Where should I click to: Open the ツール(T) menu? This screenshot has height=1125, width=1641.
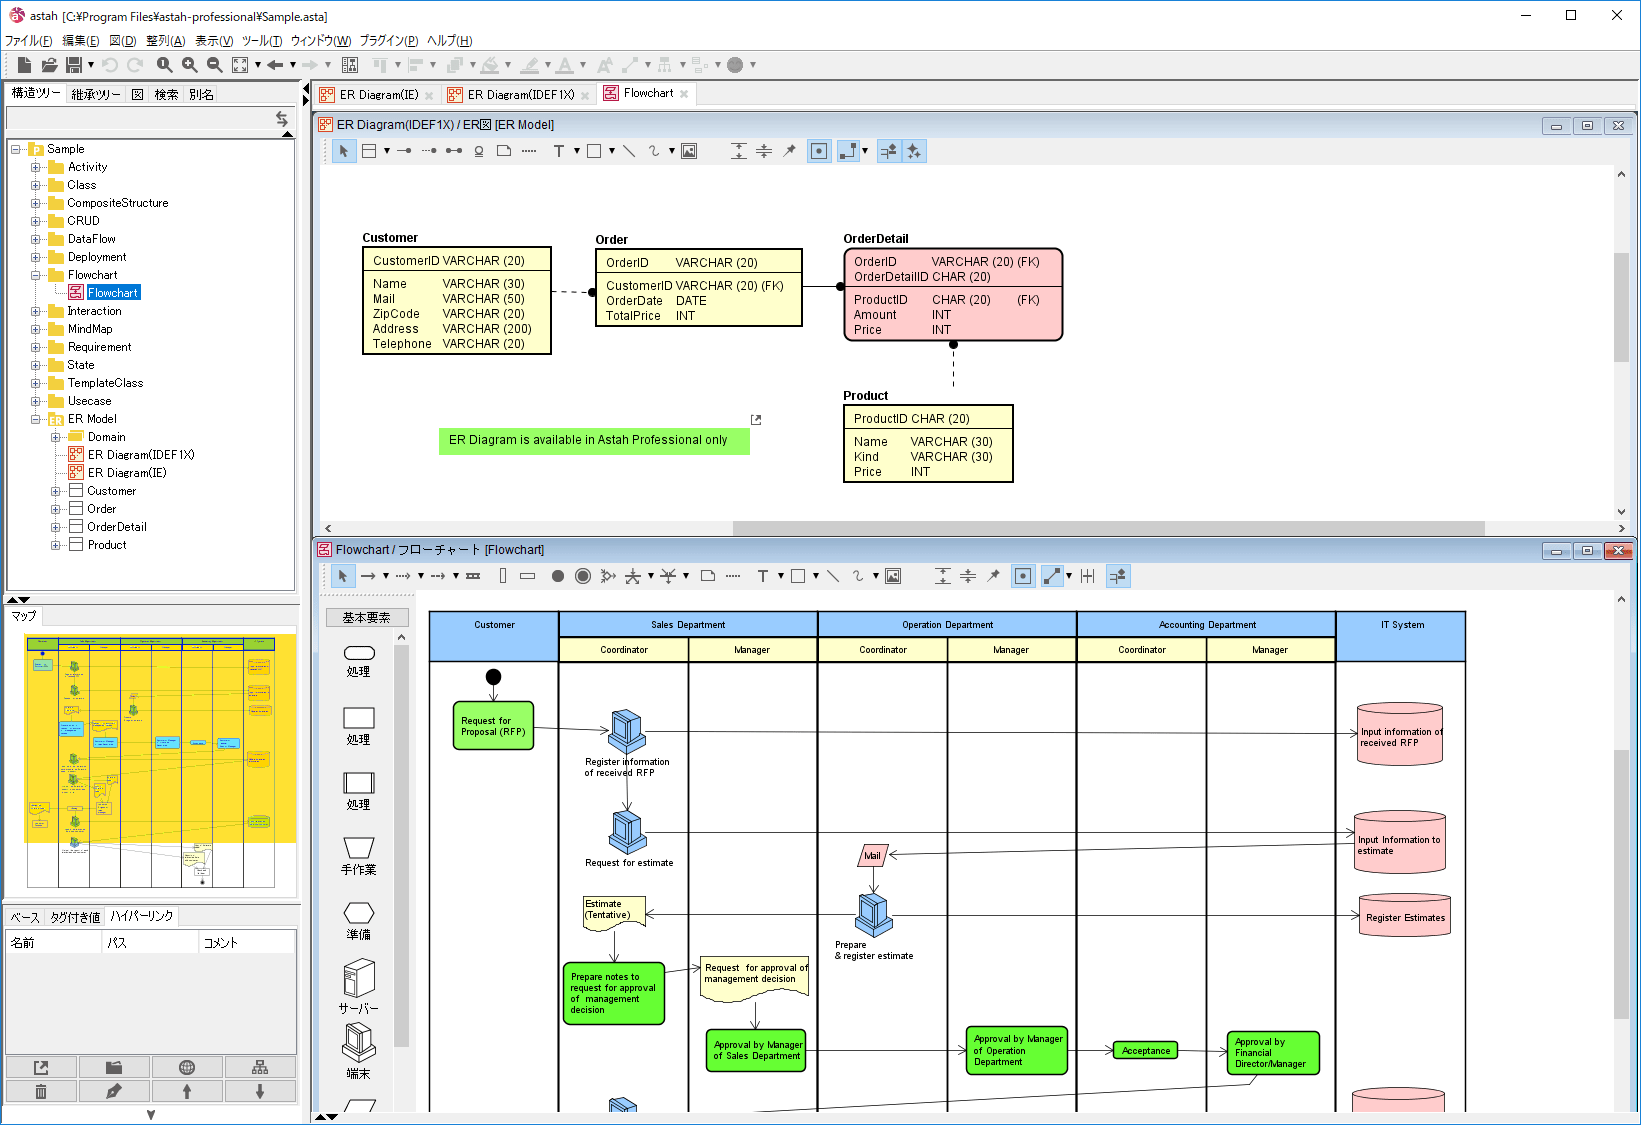[261, 40]
